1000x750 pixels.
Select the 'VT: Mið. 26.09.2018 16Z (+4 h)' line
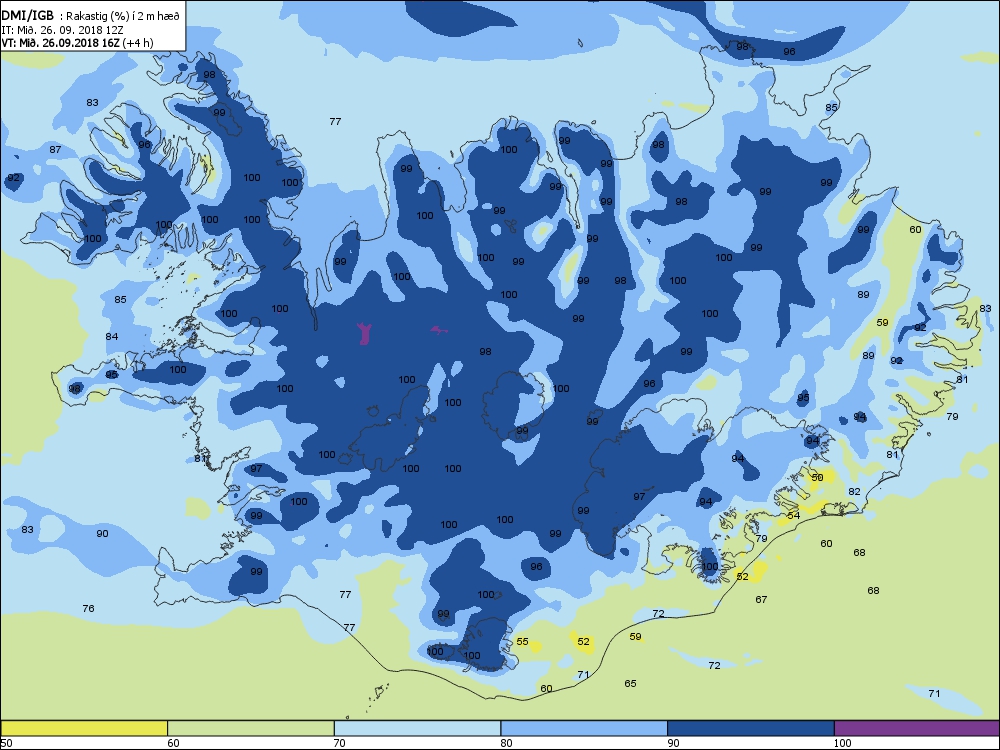point(77,43)
